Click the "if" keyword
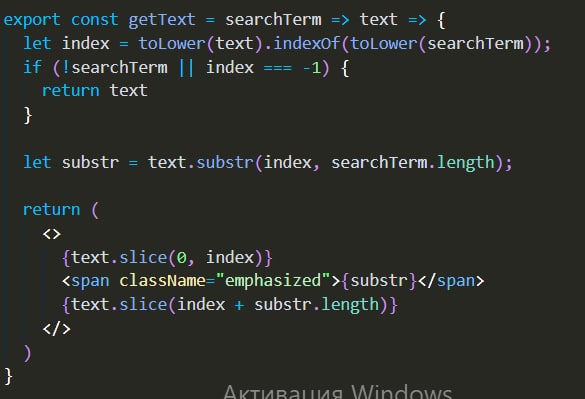The image size is (585, 399). [32, 67]
